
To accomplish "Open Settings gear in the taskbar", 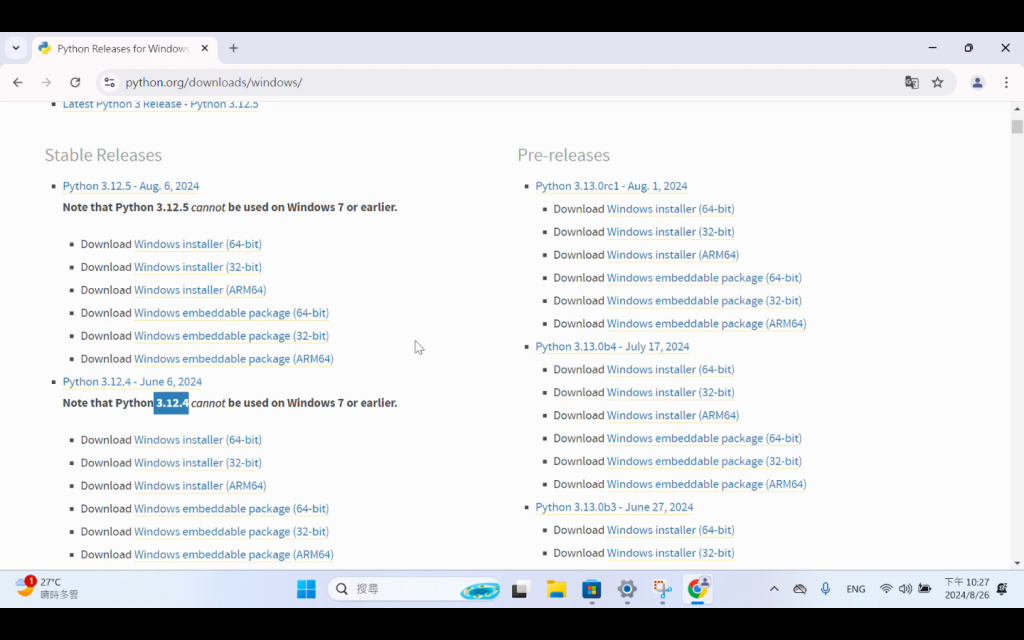I will point(627,589).
